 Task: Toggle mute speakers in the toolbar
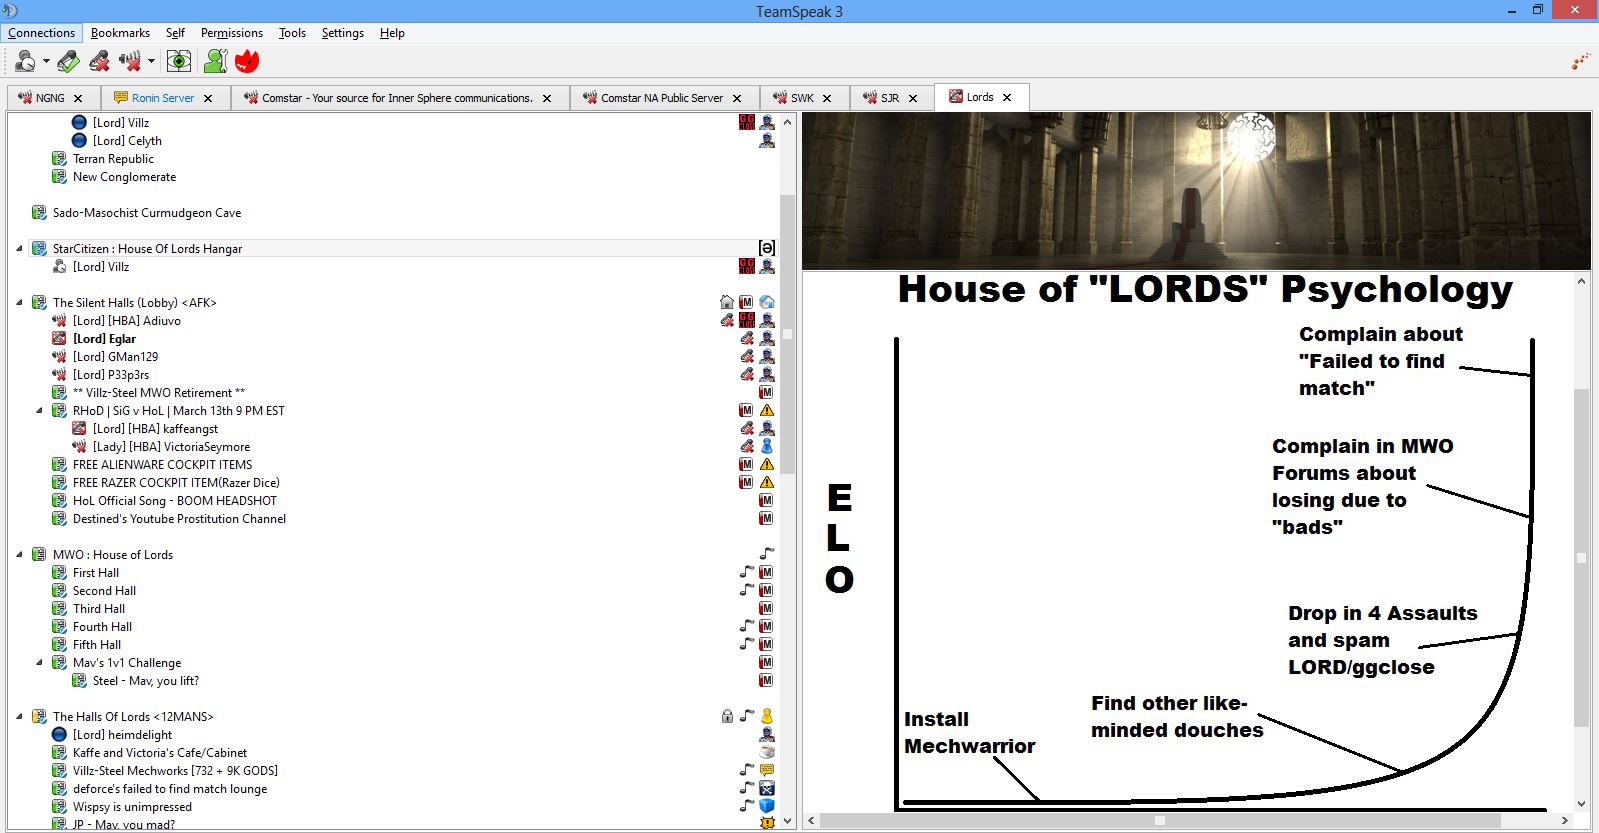(x=130, y=62)
